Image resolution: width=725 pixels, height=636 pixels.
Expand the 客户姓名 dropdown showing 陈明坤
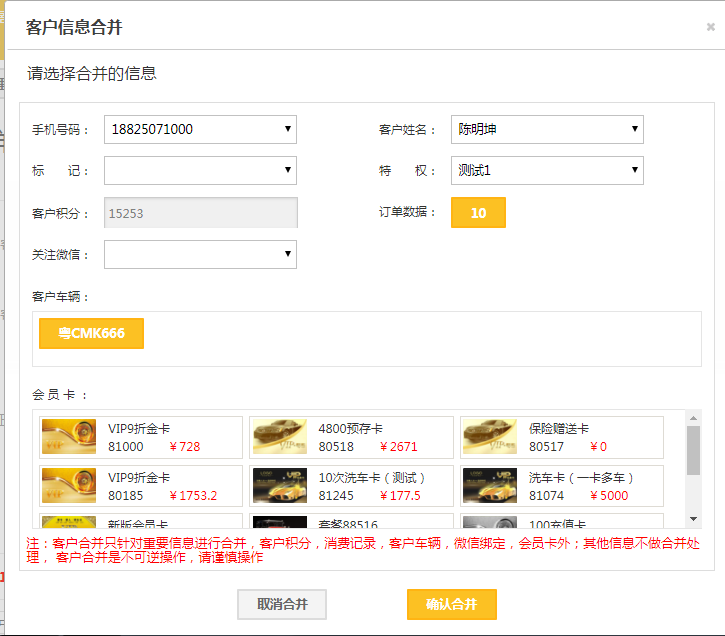pos(547,129)
